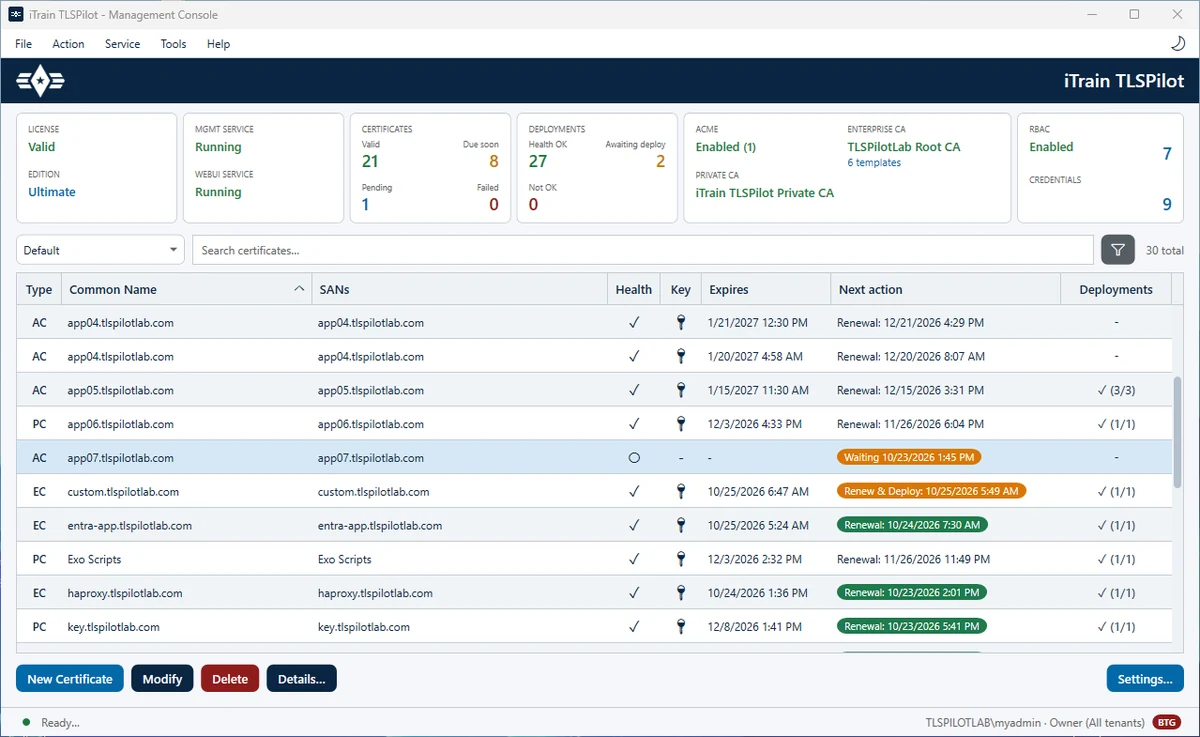Click the key icon for app05.tlspilotlab.com
The height and width of the screenshot is (737, 1200).
(x=681, y=390)
